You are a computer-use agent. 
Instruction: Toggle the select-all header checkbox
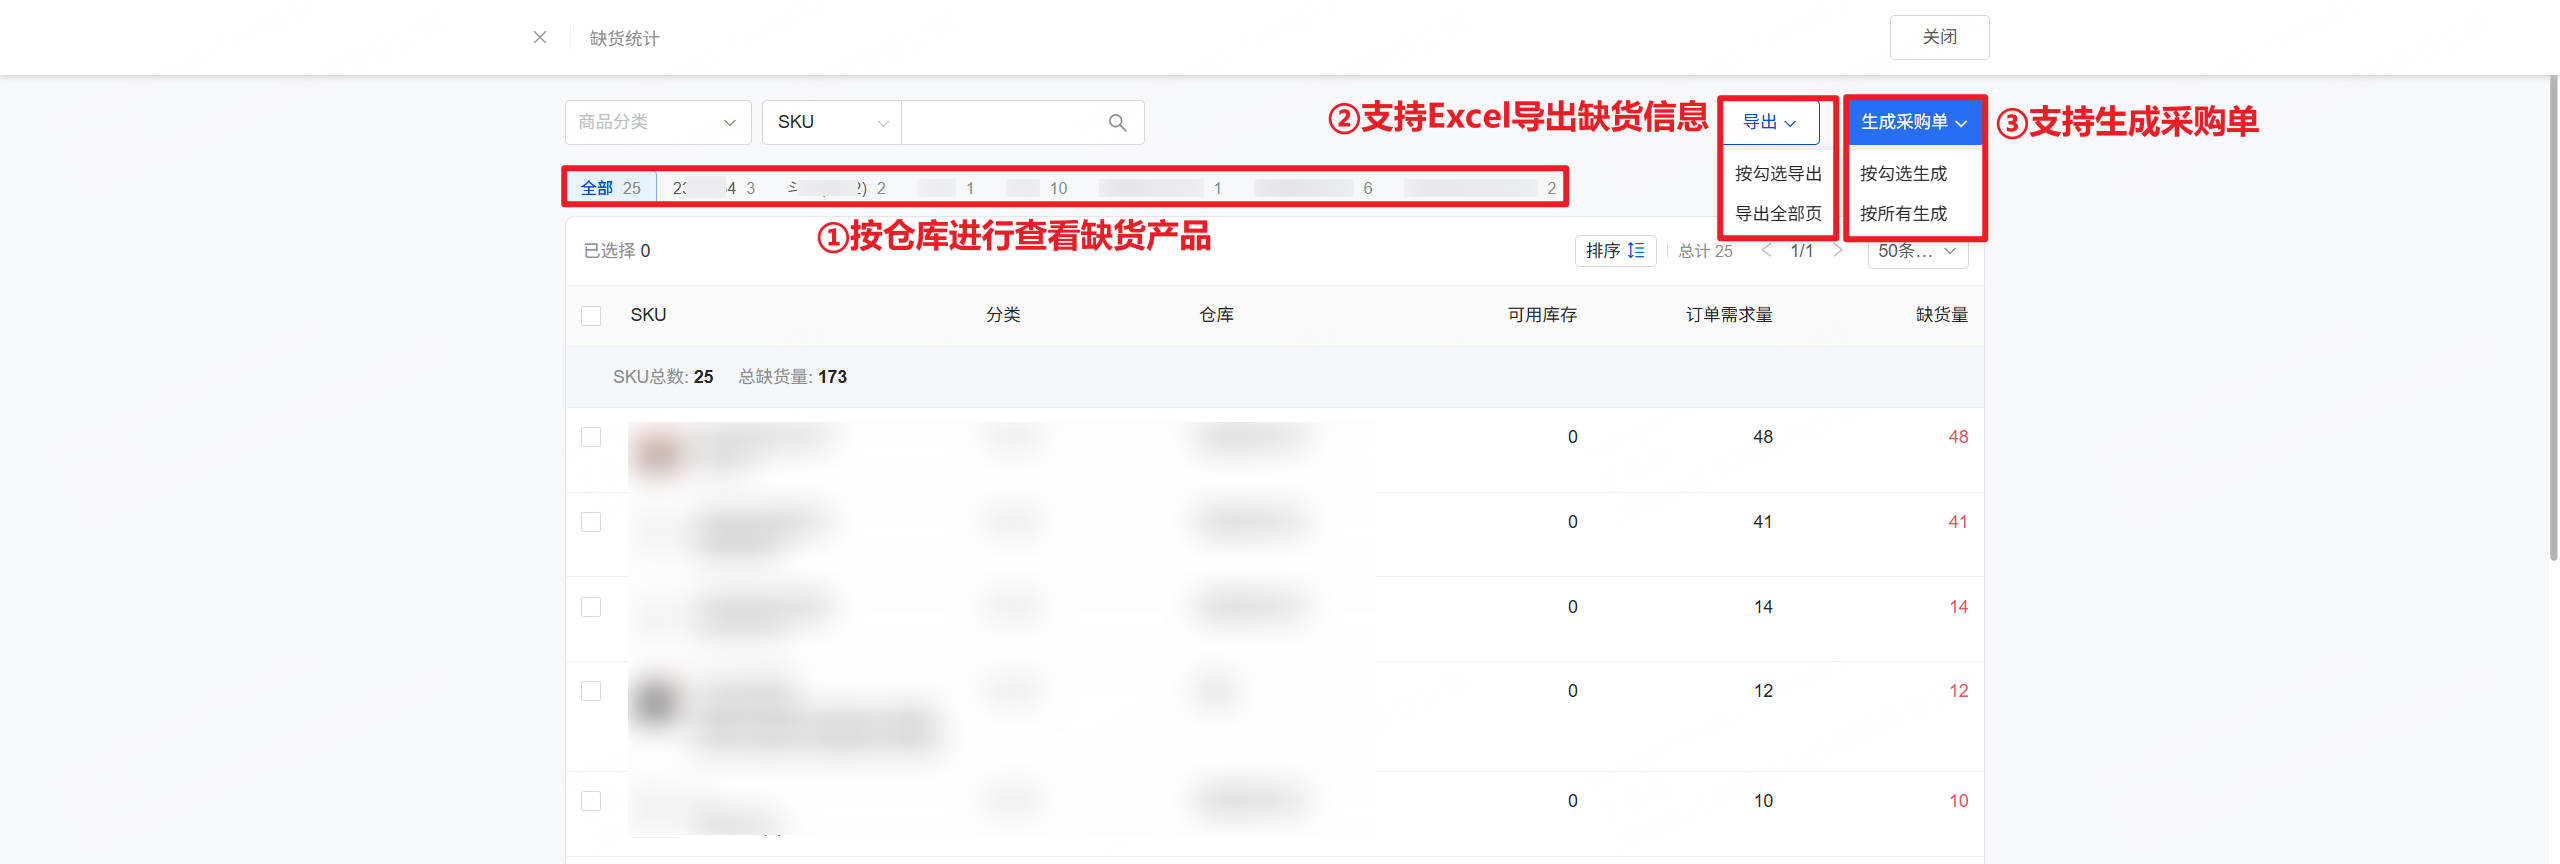pyautogui.click(x=591, y=316)
